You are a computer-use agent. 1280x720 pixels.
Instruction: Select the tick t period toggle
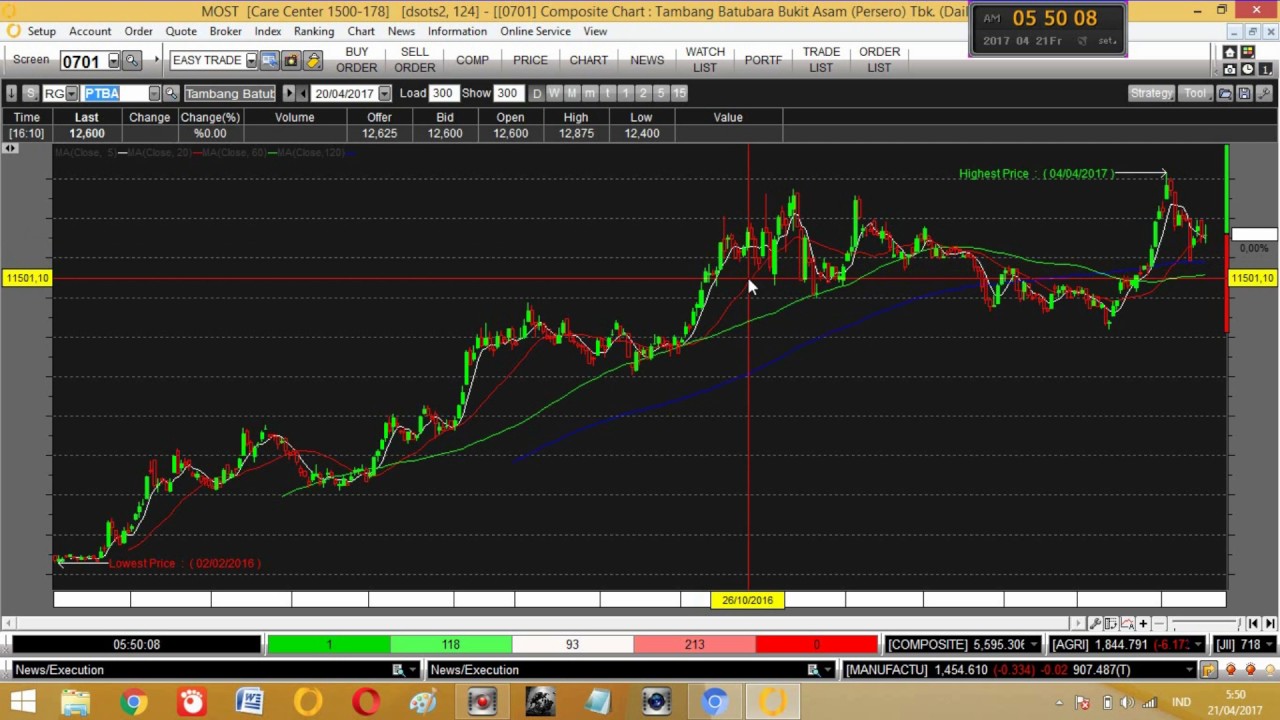[x=607, y=93]
